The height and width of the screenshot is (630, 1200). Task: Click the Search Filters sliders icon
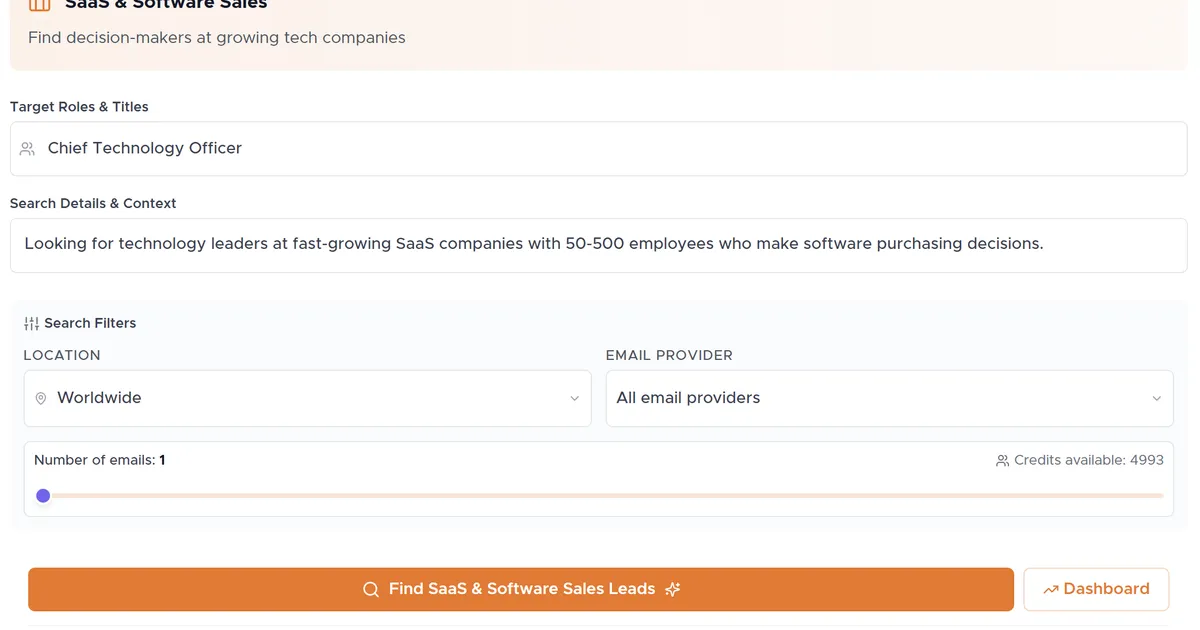(31, 323)
